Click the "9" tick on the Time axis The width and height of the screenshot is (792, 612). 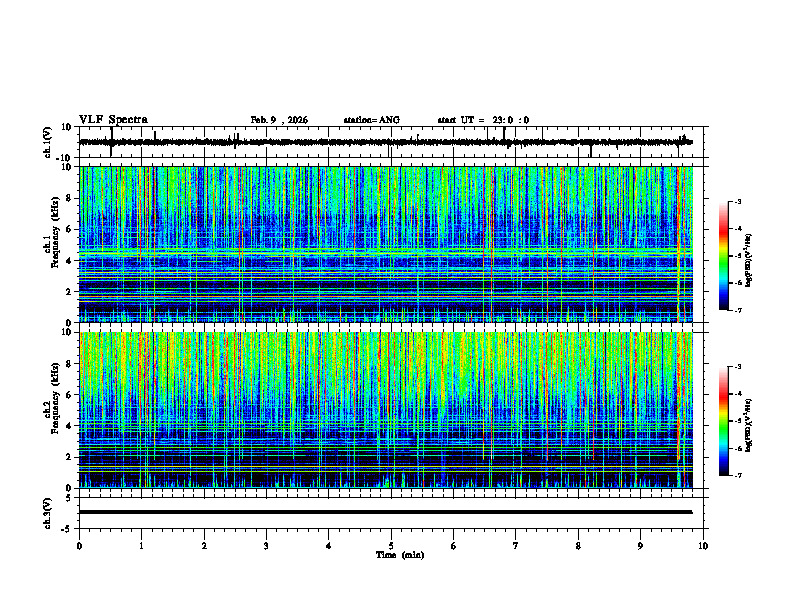pyautogui.click(x=640, y=546)
